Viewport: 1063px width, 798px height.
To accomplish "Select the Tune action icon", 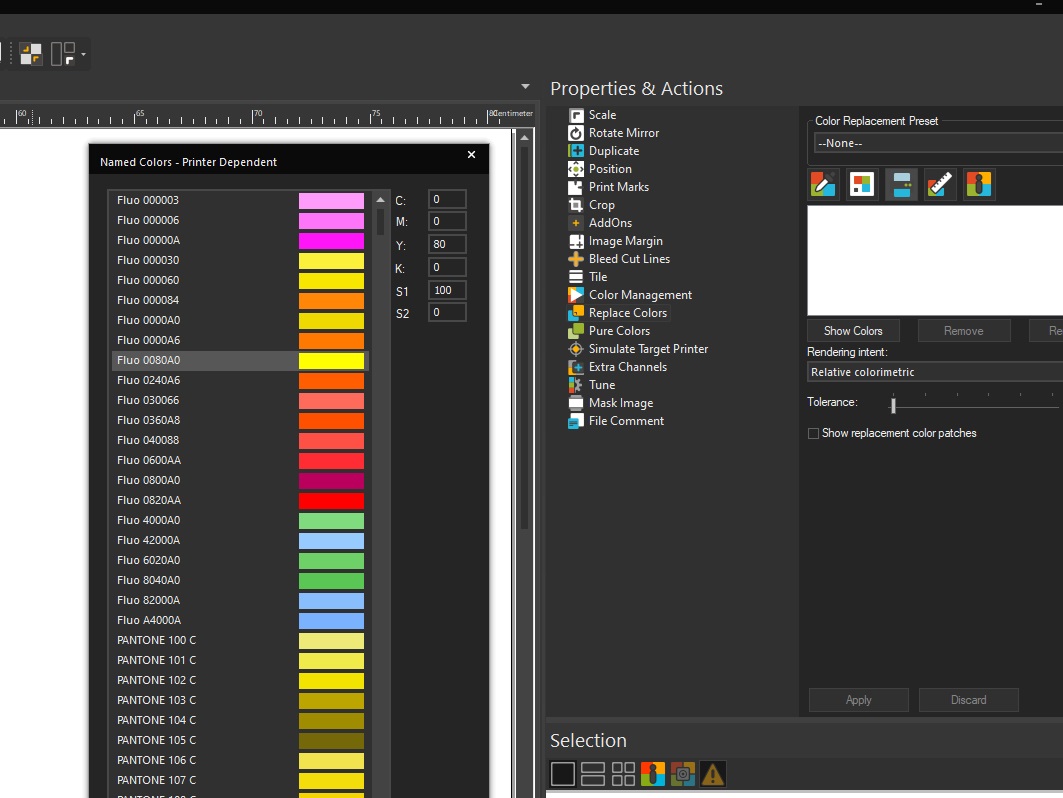I will point(576,384).
